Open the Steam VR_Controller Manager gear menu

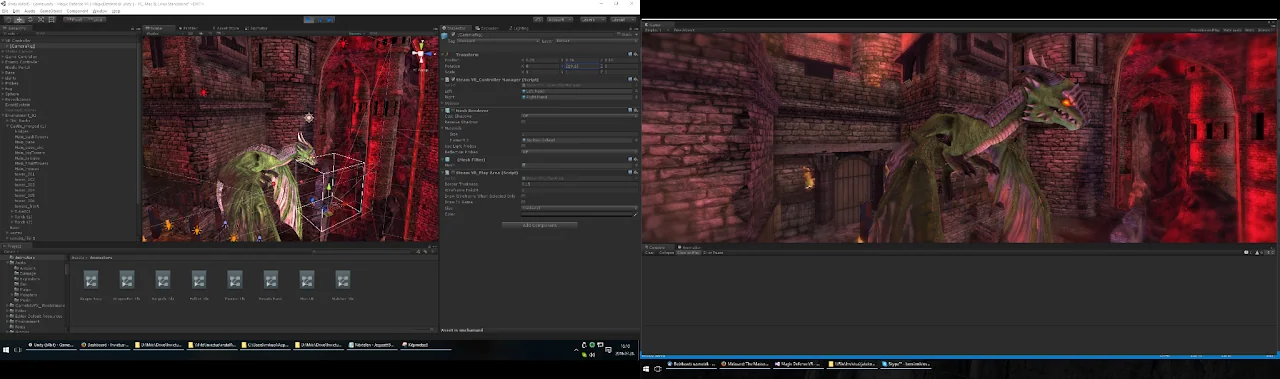pyautogui.click(x=635, y=78)
